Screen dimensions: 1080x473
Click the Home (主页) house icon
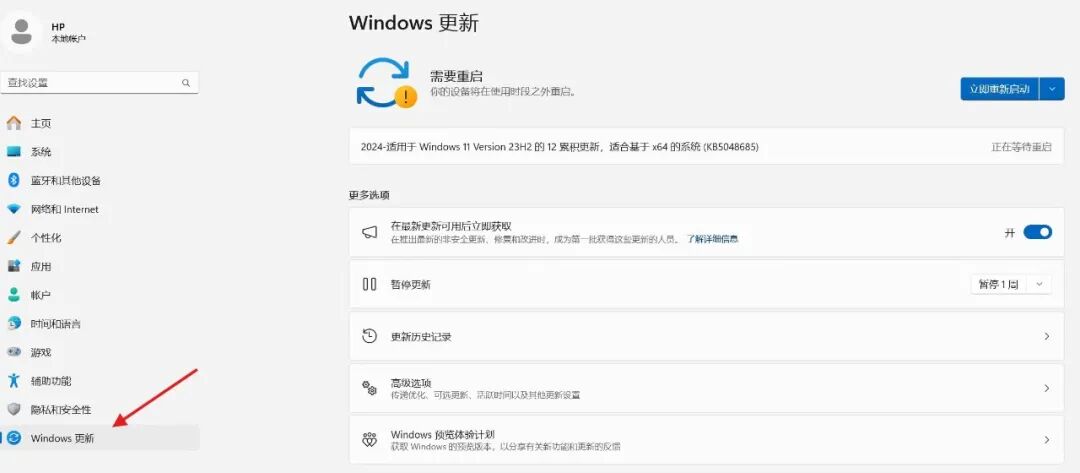[14, 123]
